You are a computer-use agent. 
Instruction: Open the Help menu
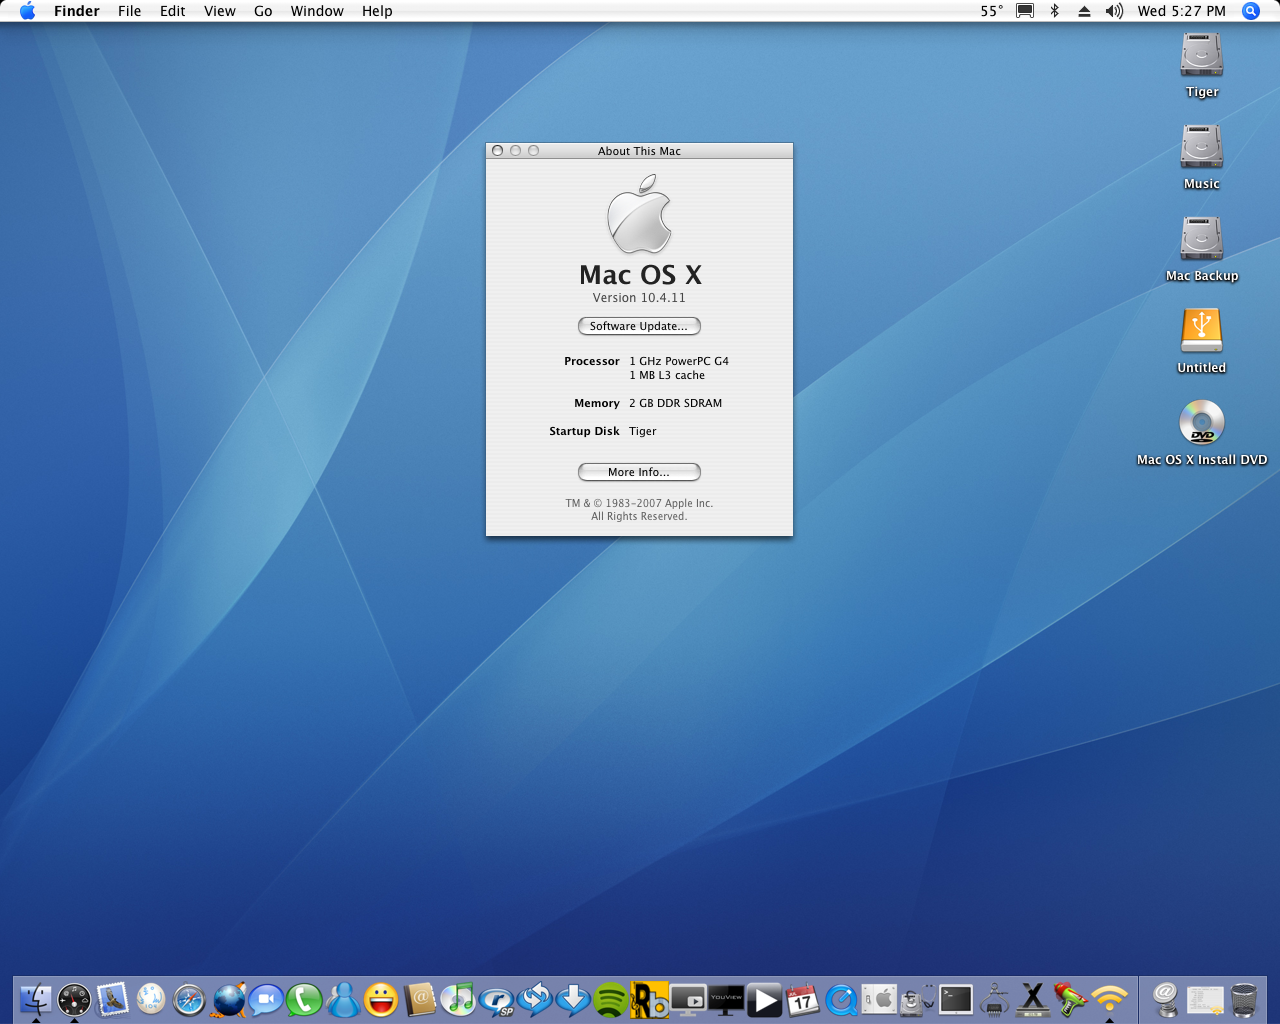click(377, 11)
